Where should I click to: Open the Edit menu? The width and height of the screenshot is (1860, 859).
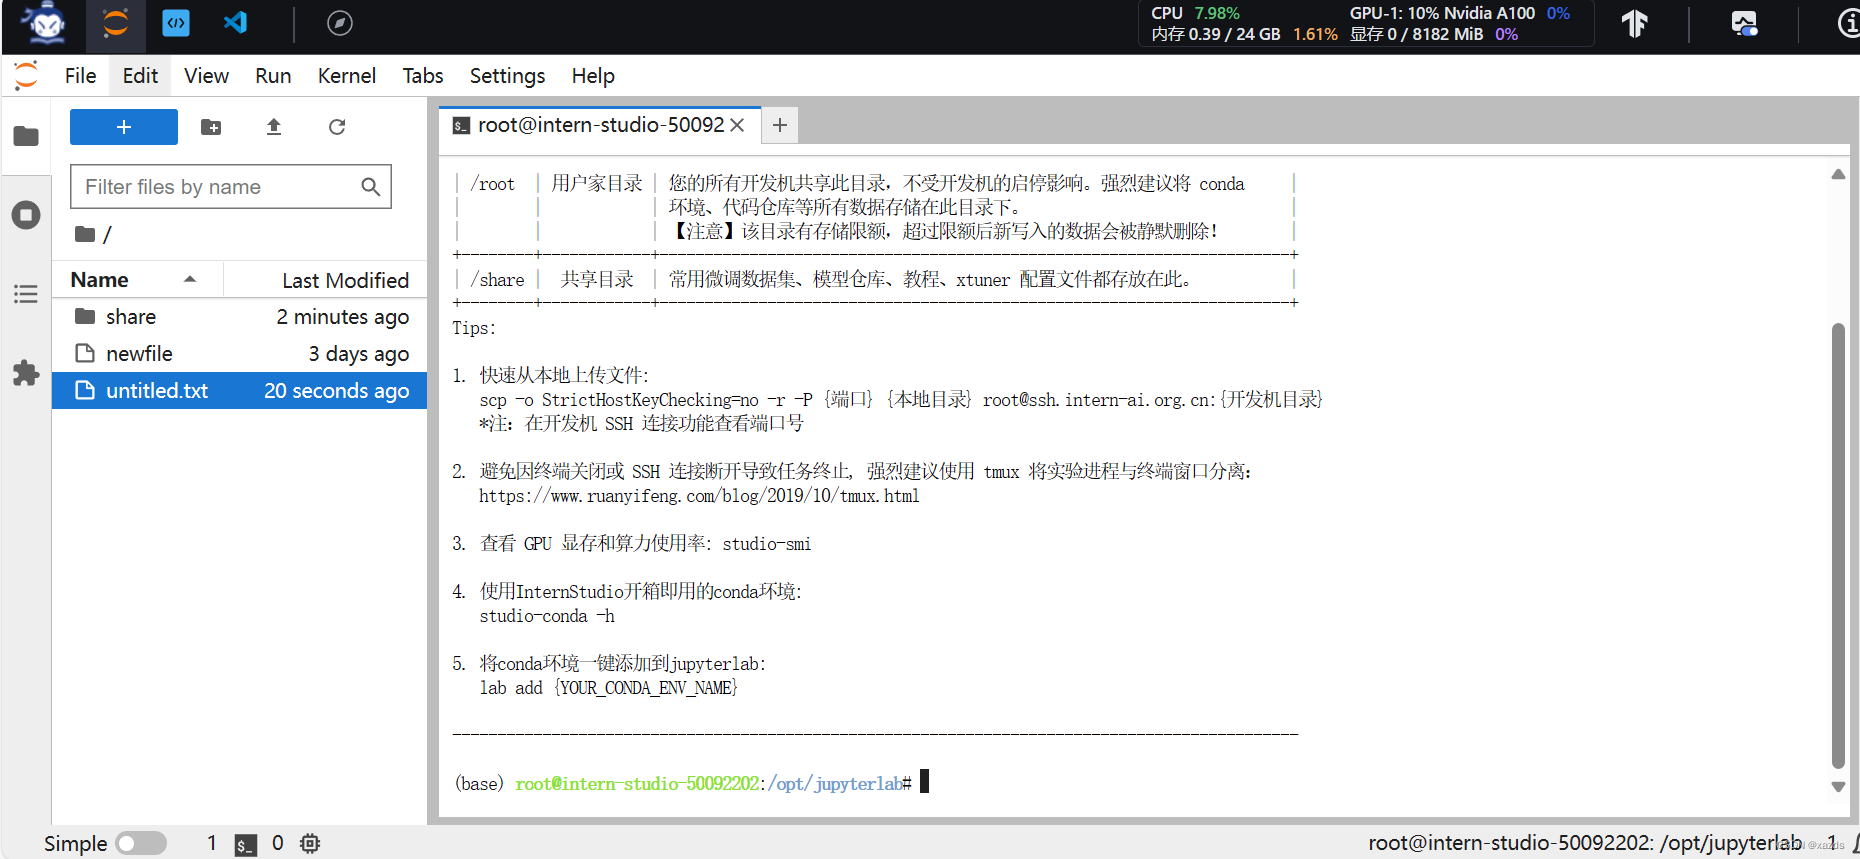tap(140, 76)
